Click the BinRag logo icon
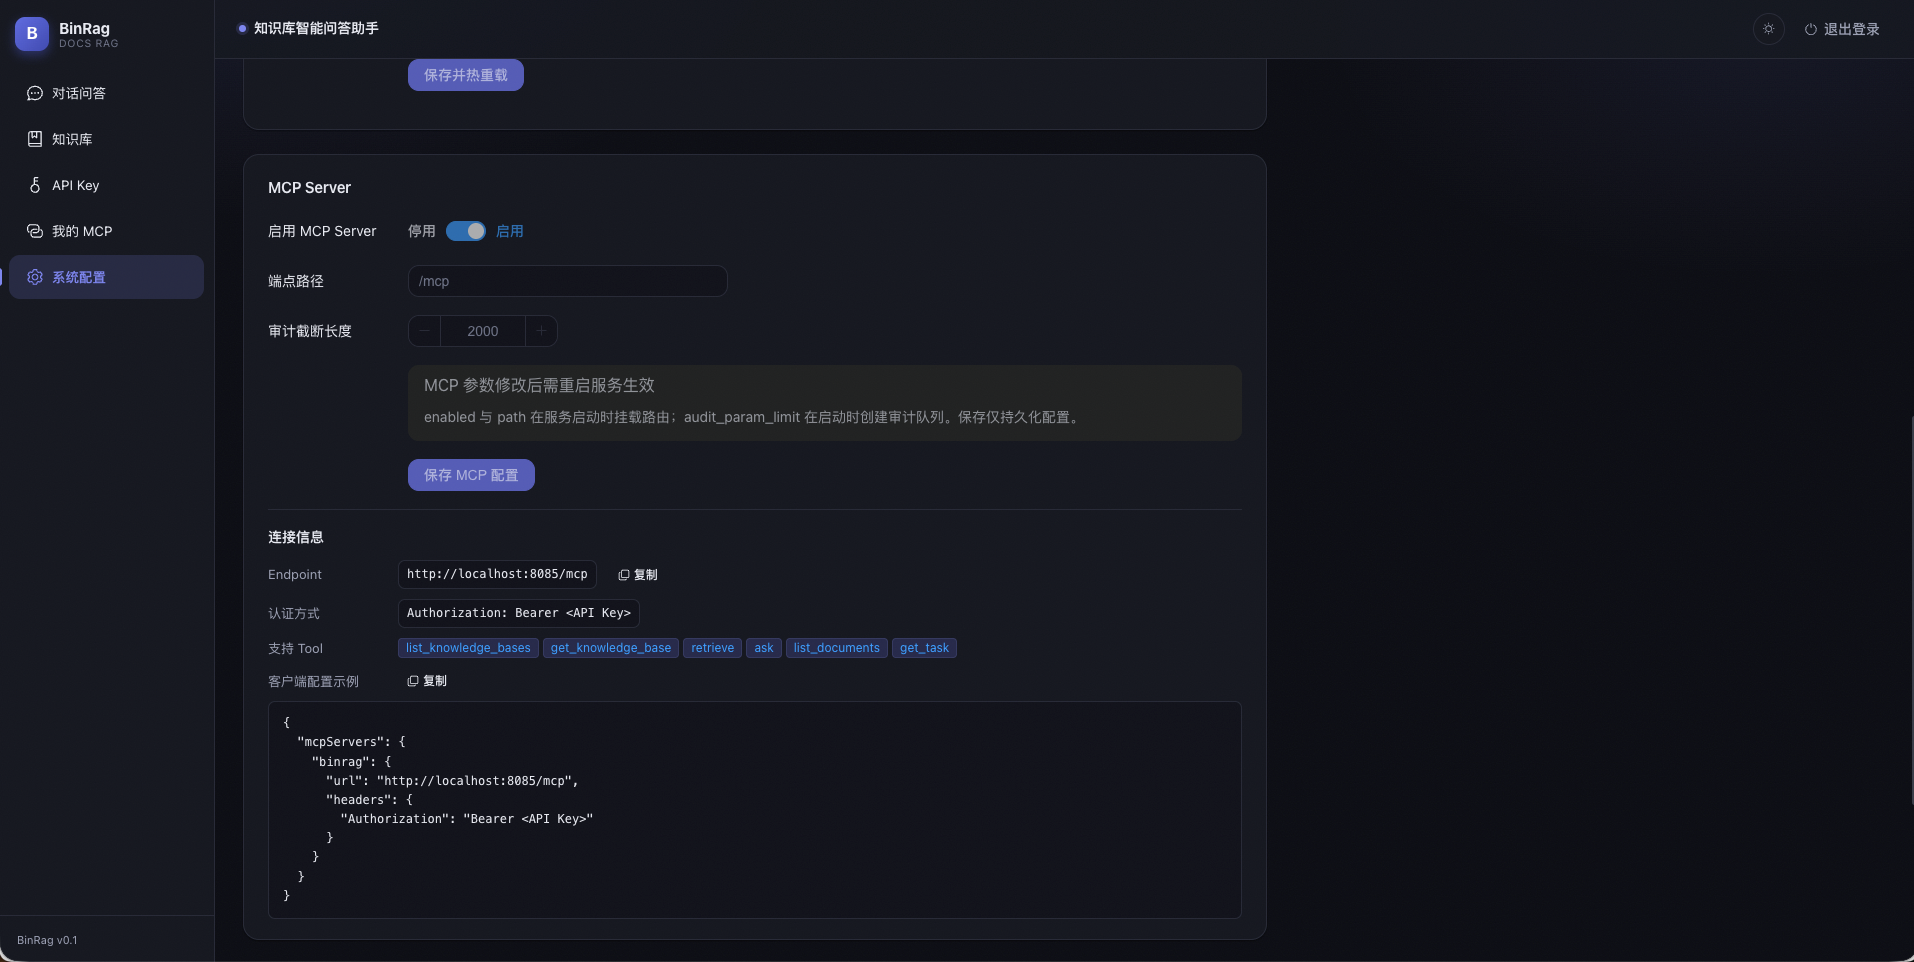This screenshot has width=1914, height=962. tap(32, 33)
